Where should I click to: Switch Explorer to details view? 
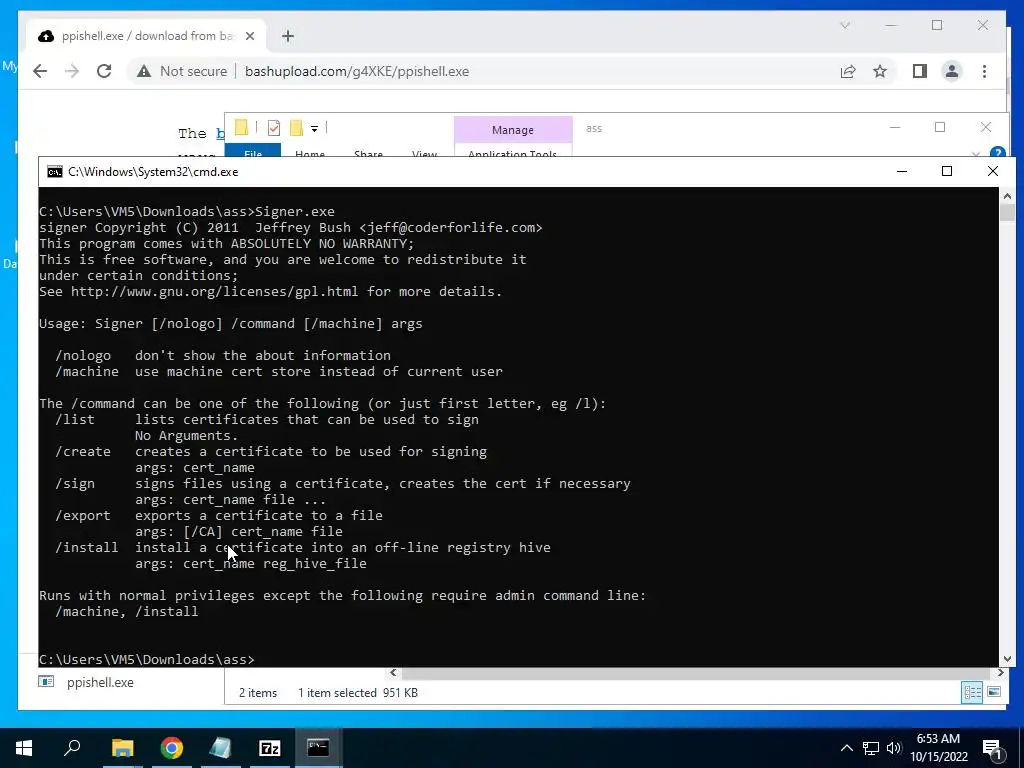click(972, 692)
